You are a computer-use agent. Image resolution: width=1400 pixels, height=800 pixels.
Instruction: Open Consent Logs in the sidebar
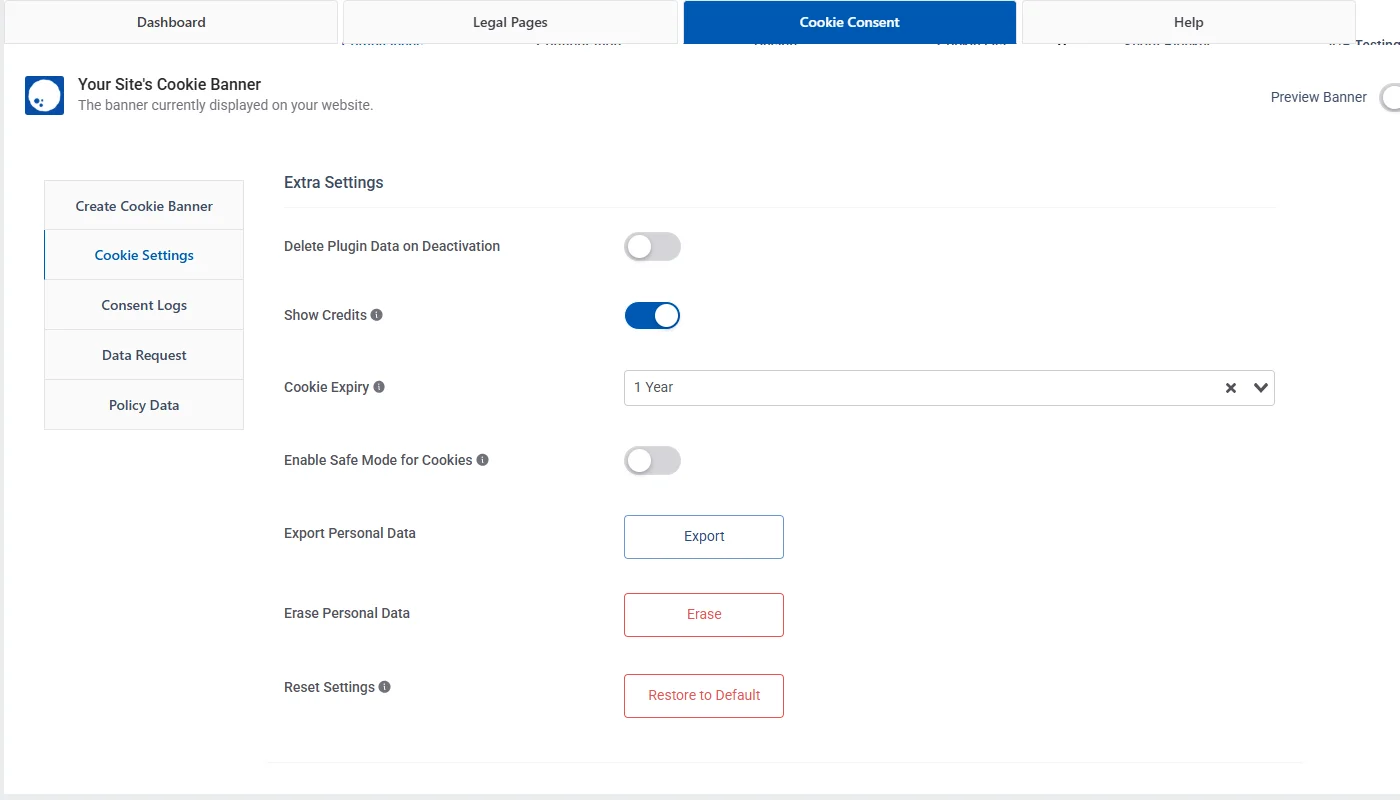pos(144,305)
